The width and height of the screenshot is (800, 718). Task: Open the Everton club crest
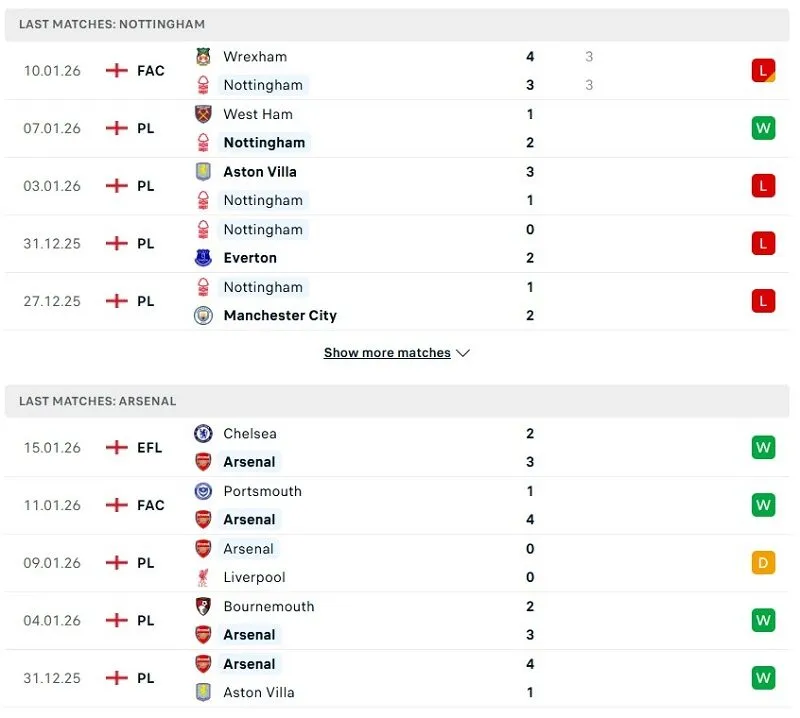[x=205, y=258]
